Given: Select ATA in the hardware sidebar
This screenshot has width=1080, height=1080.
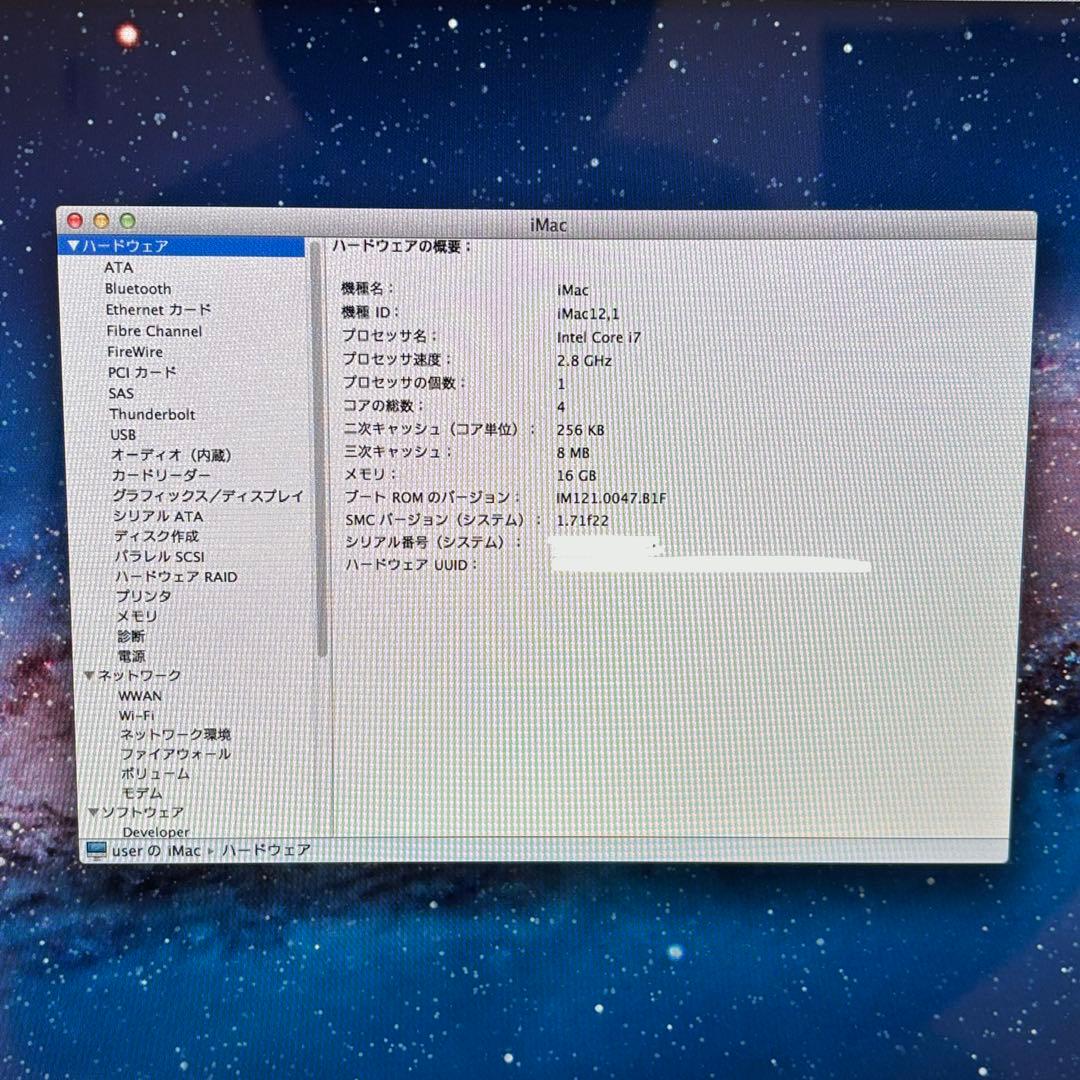Looking at the screenshot, I should [x=120, y=268].
